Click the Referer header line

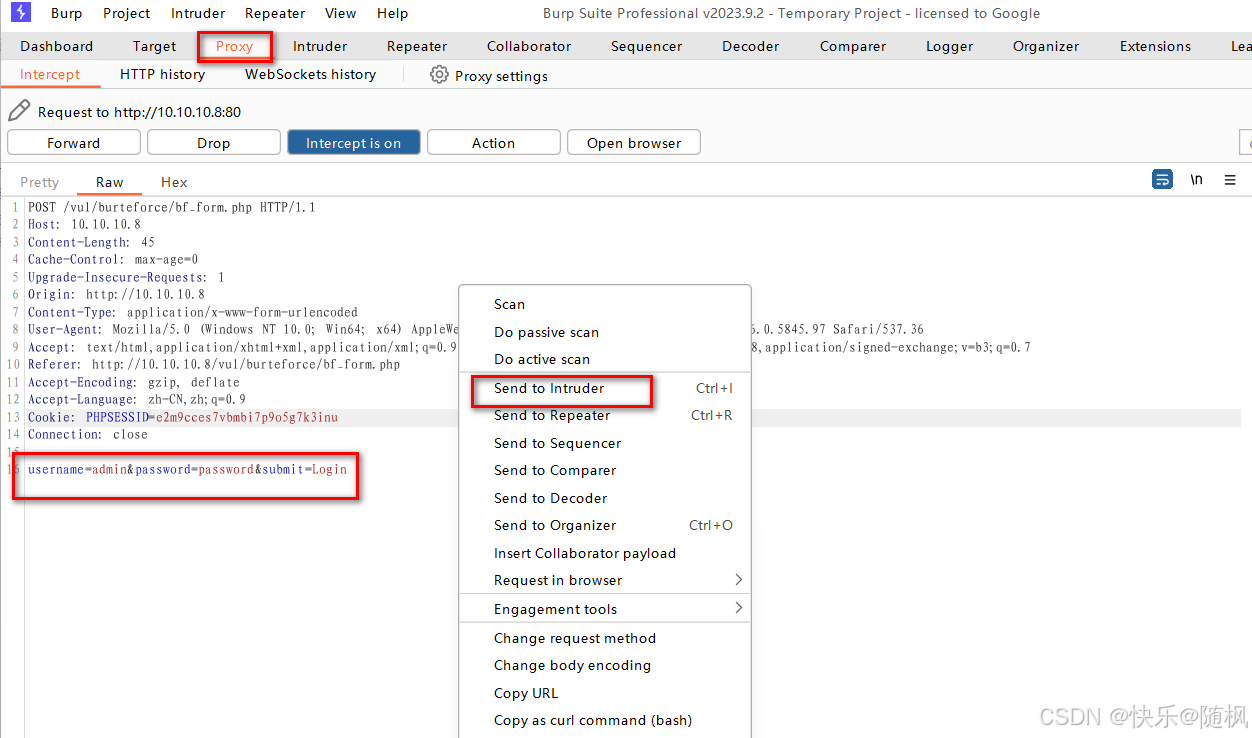tap(214, 364)
